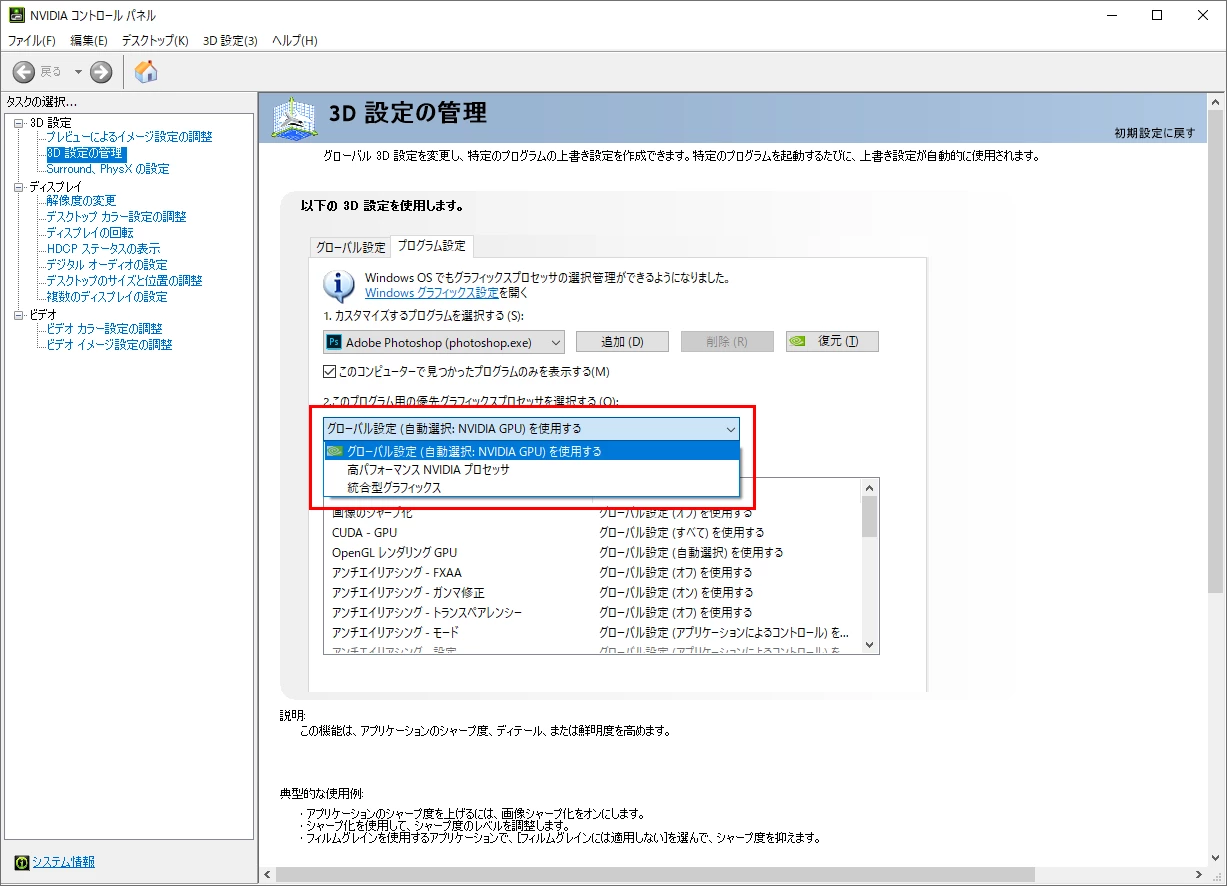Click the settings list scroll up arrow

pyautogui.click(x=869, y=486)
